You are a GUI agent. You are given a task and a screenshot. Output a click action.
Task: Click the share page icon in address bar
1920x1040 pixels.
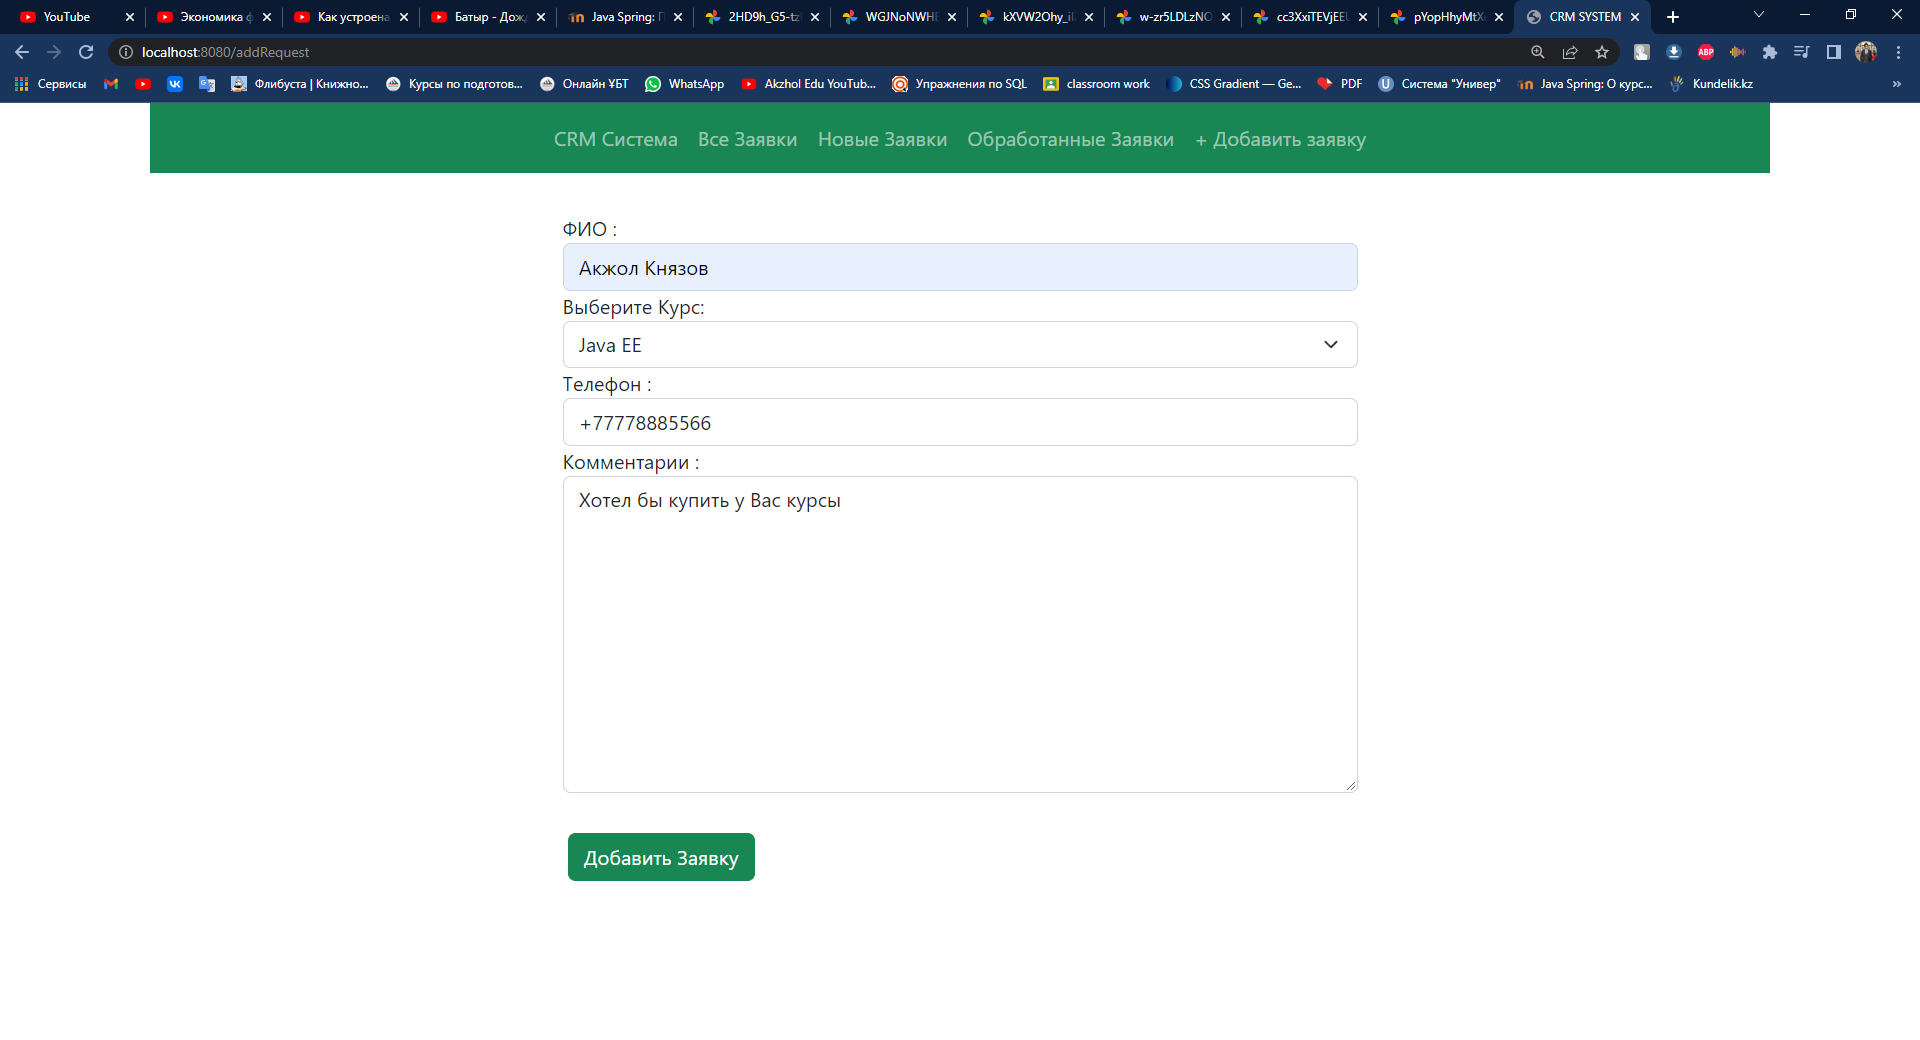(x=1570, y=52)
